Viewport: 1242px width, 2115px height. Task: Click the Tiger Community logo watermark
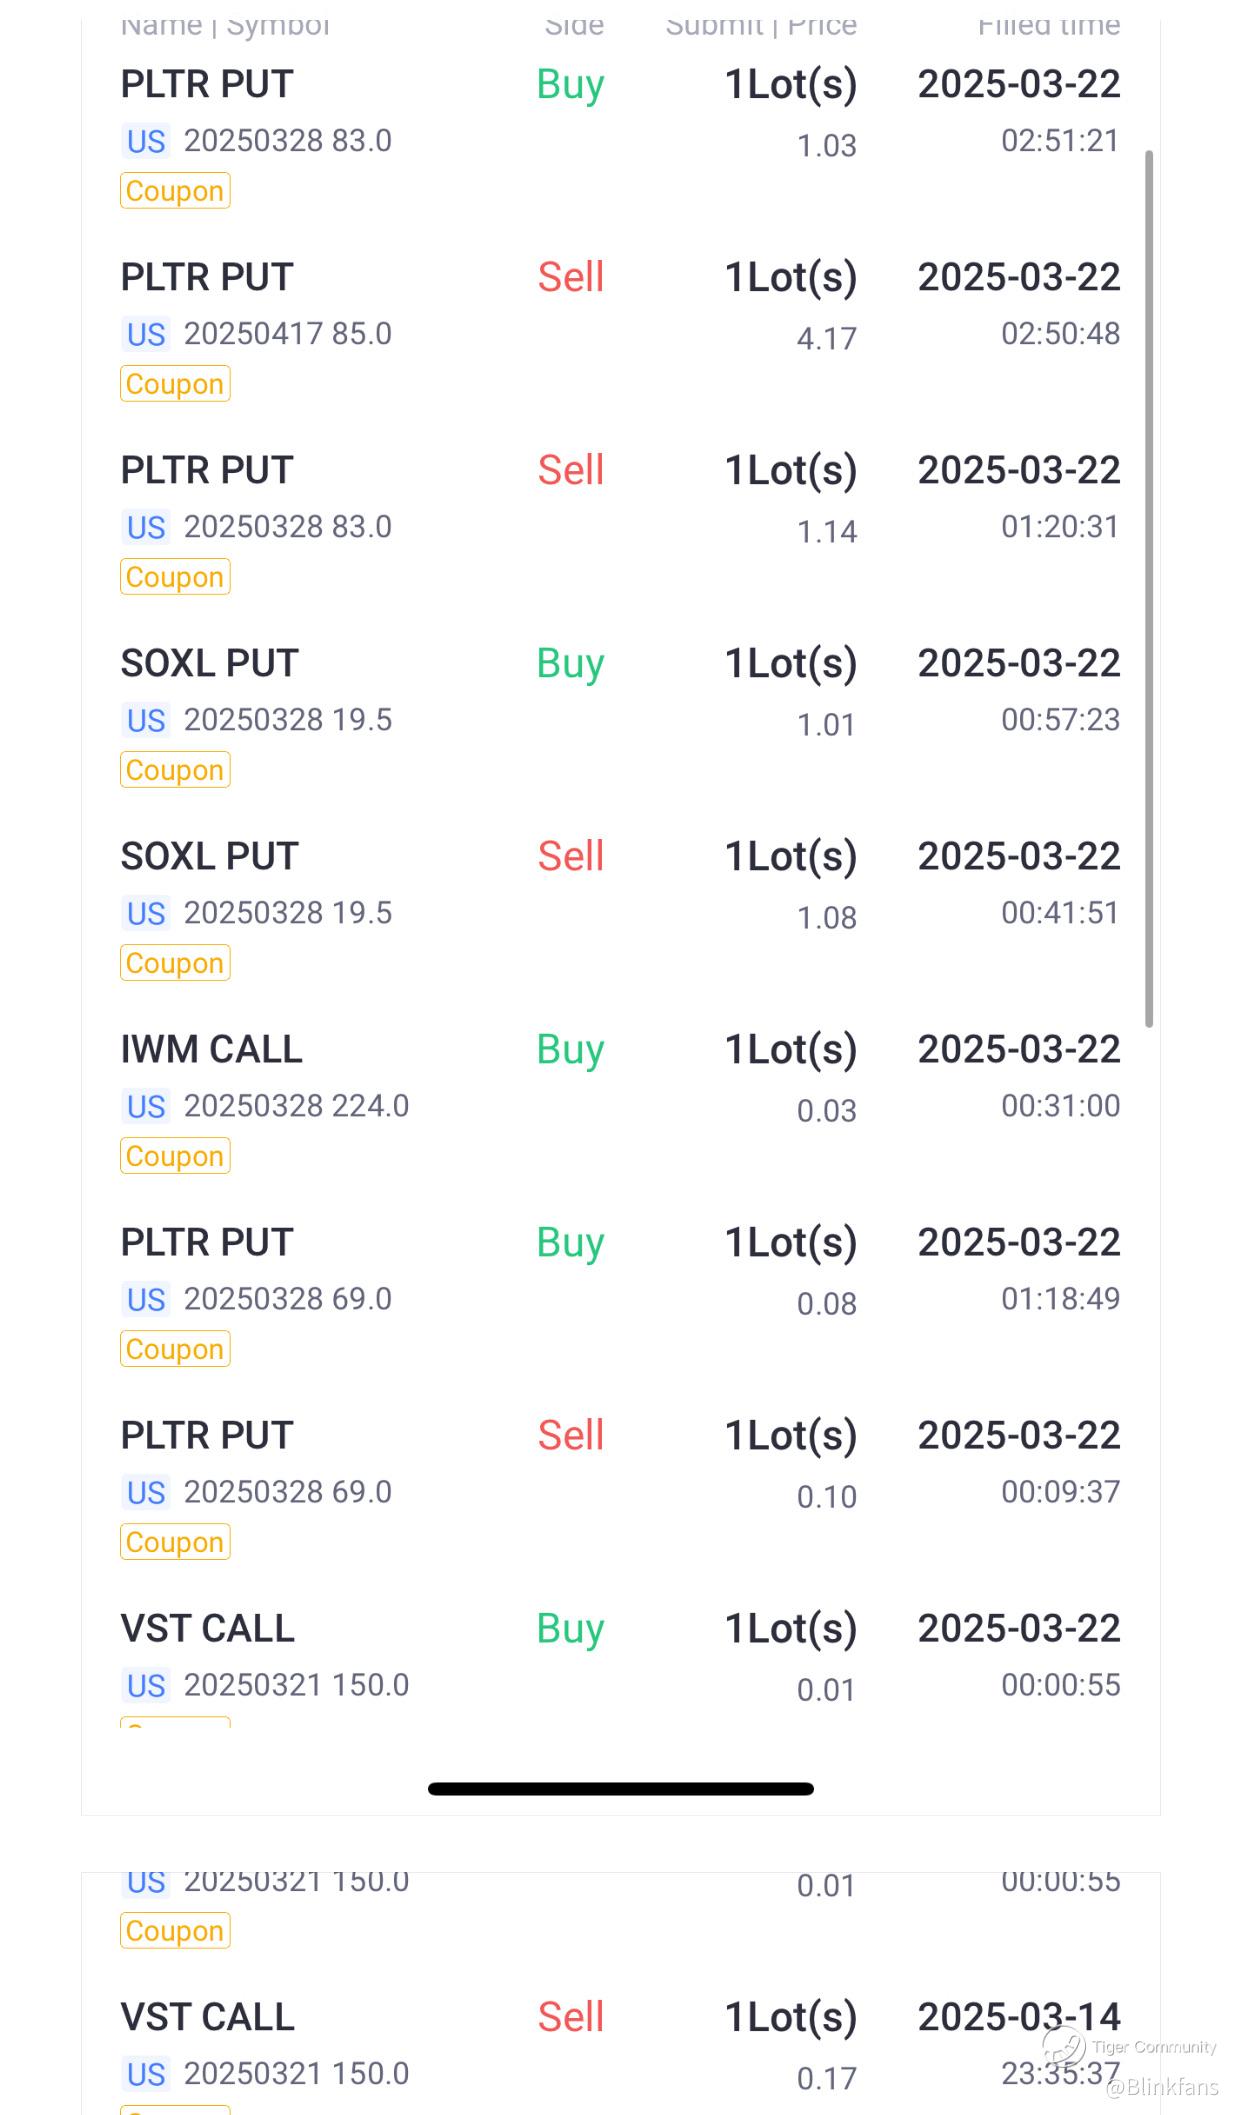[x=1064, y=2044]
